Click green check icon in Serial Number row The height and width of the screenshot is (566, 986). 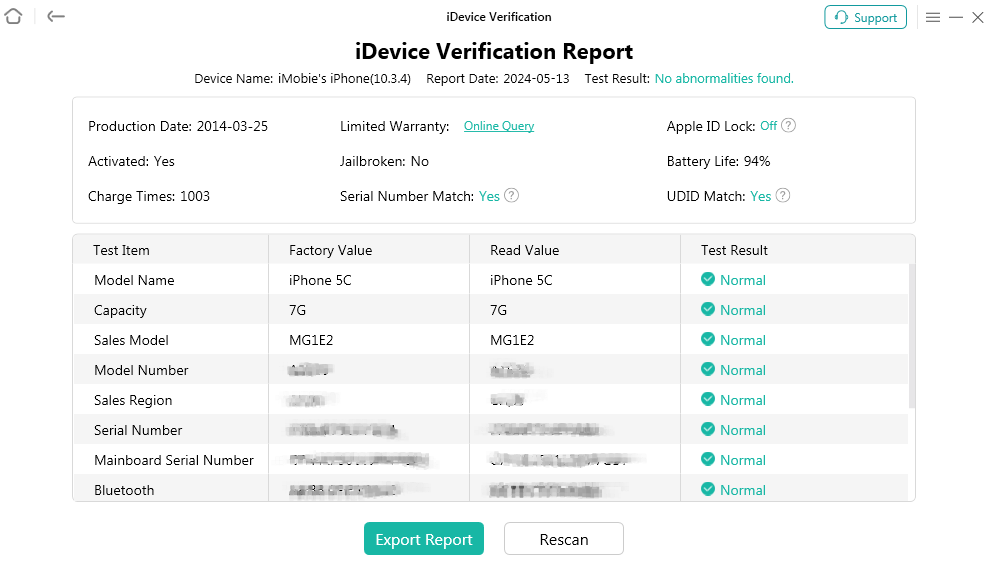click(x=708, y=430)
